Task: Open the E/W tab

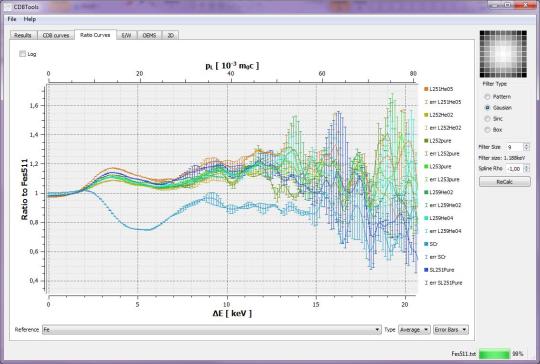Action: click(x=126, y=35)
